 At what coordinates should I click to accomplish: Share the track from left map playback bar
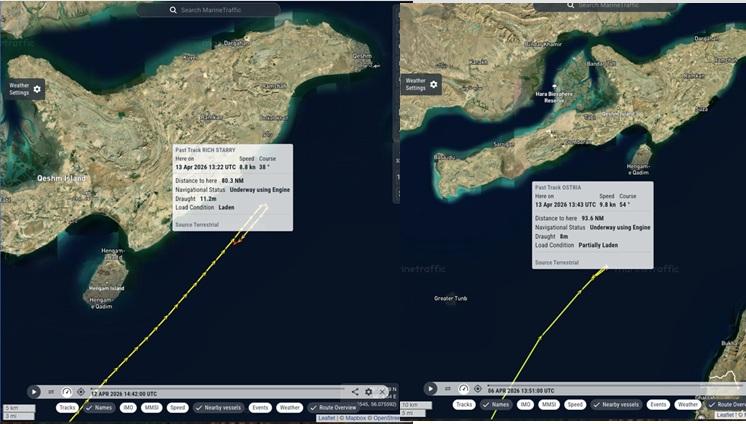355,392
